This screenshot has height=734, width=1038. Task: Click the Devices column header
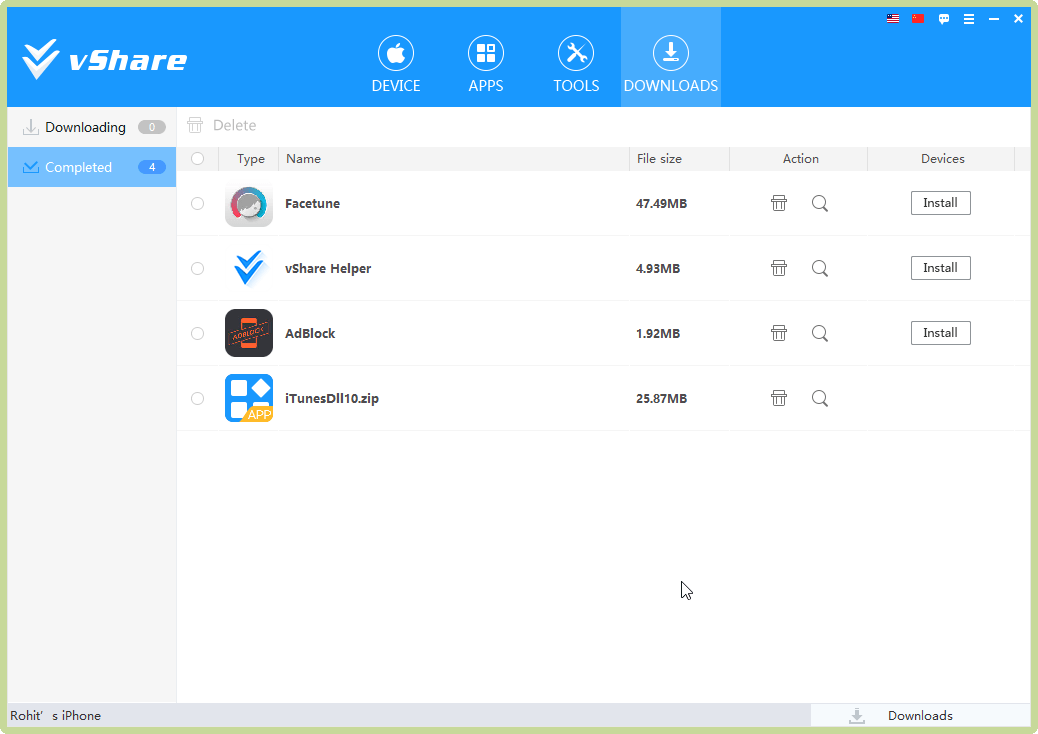coord(942,159)
